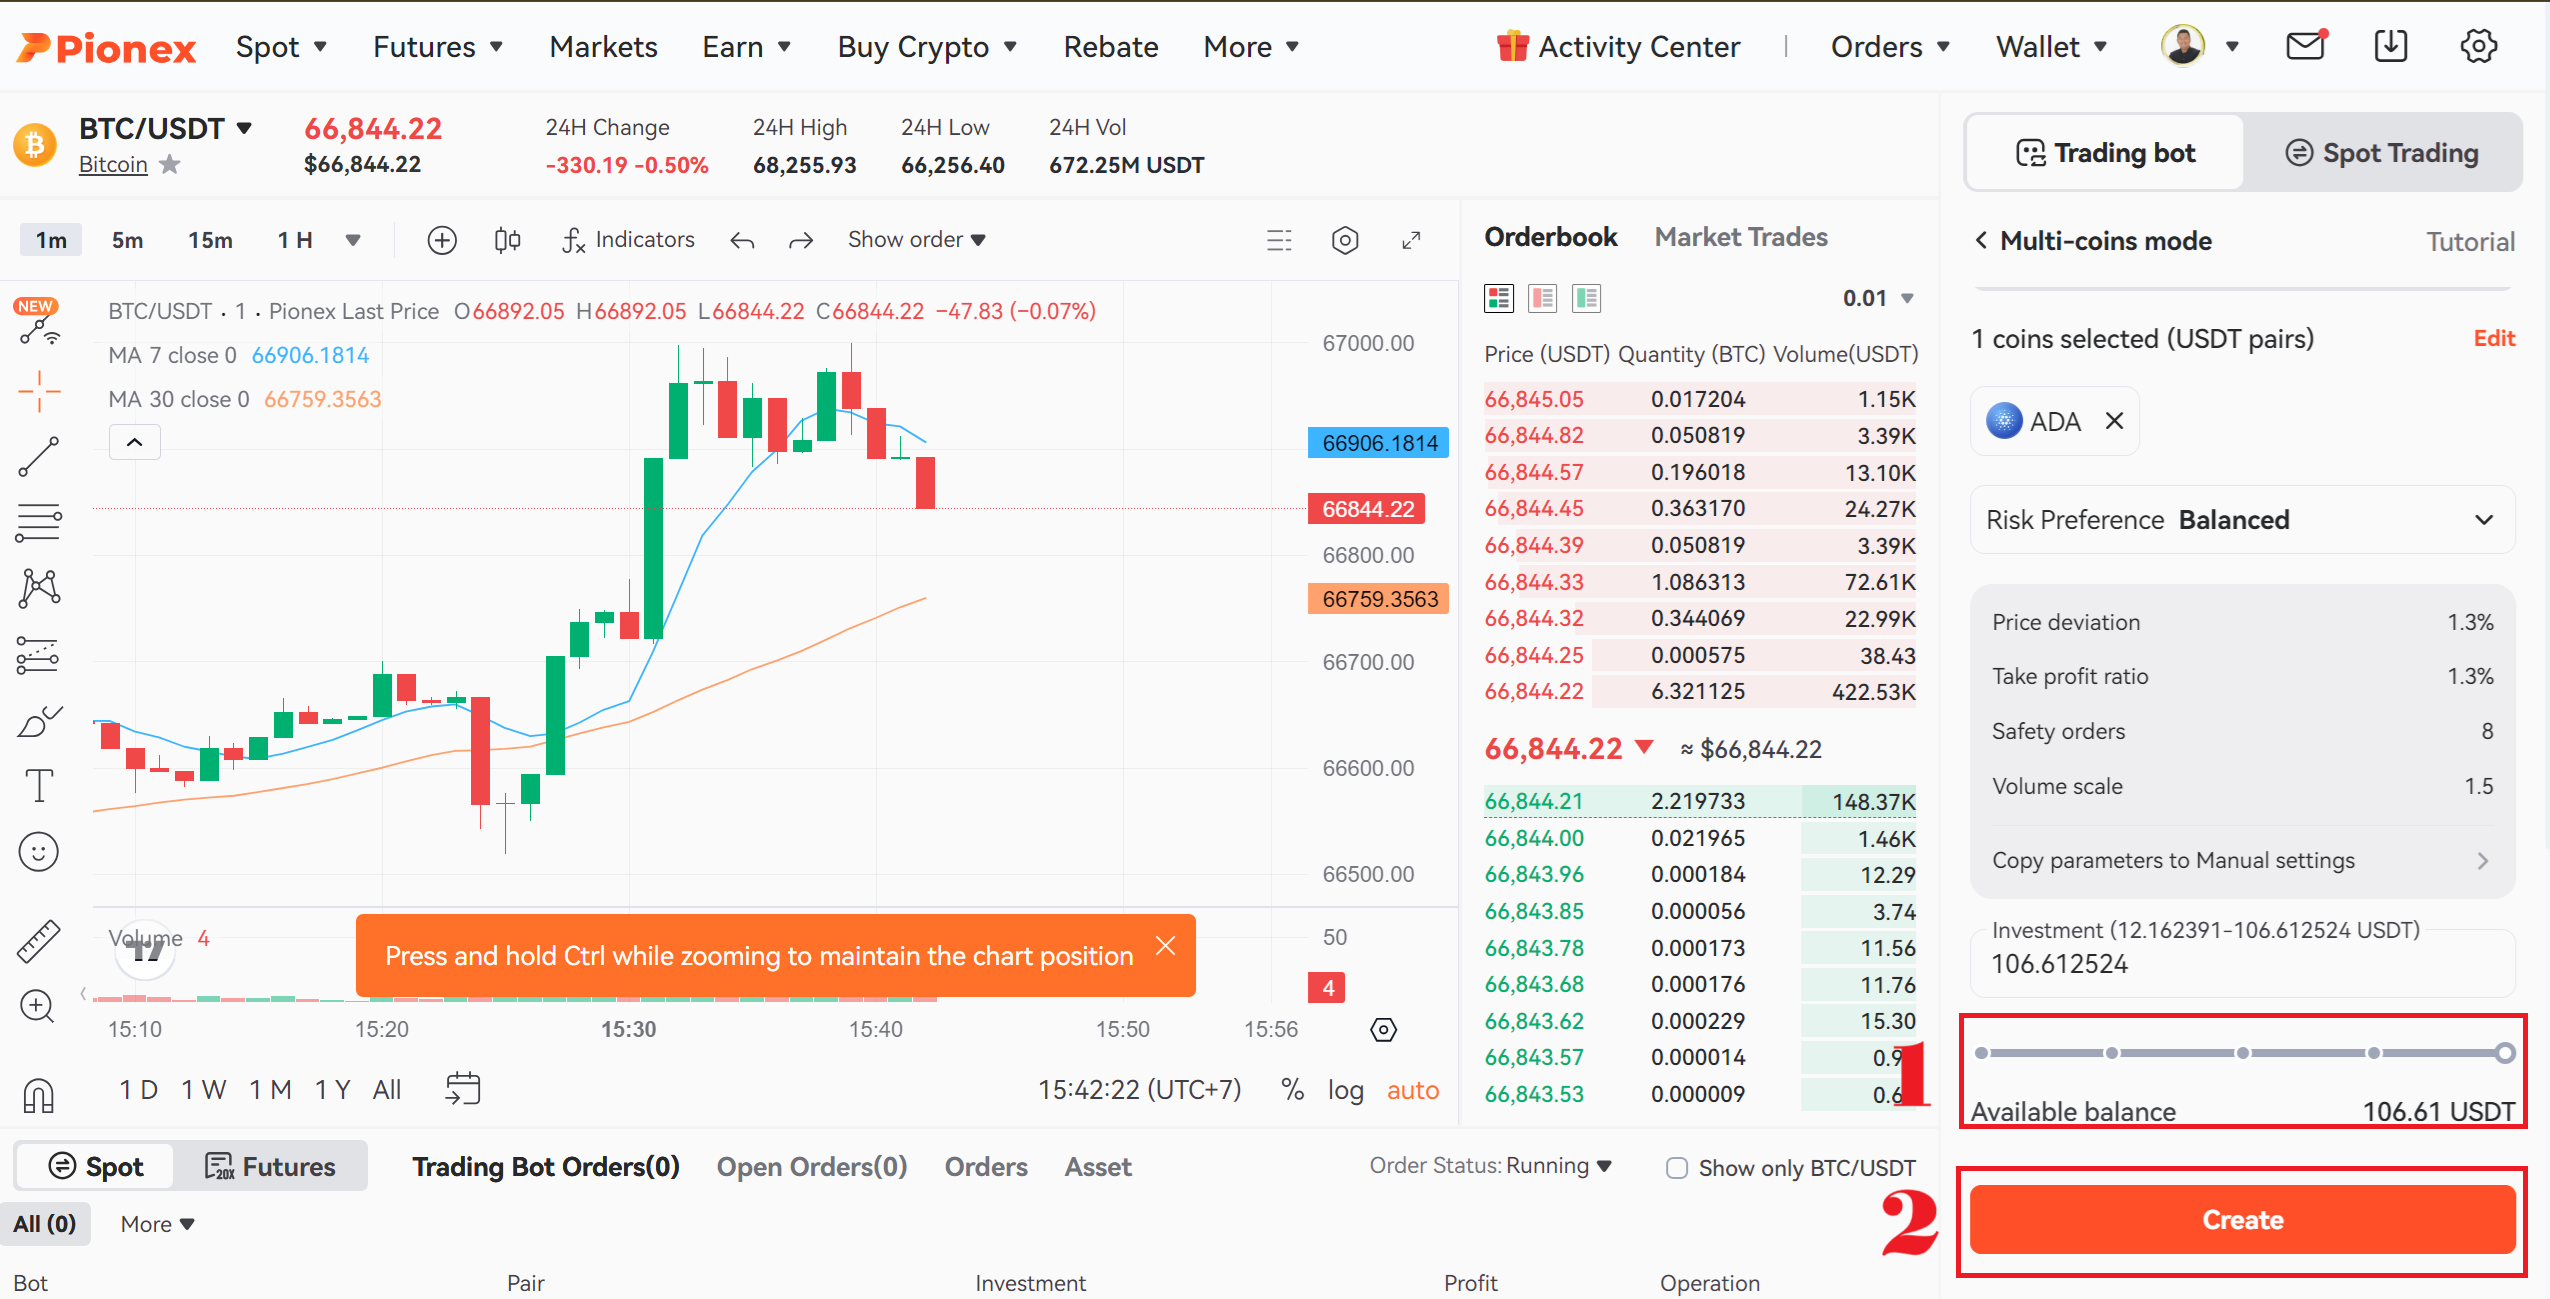2550x1299 pixels.
Task: Show both bids and asks orderbook view
Action: click(x=1498, y=298)
